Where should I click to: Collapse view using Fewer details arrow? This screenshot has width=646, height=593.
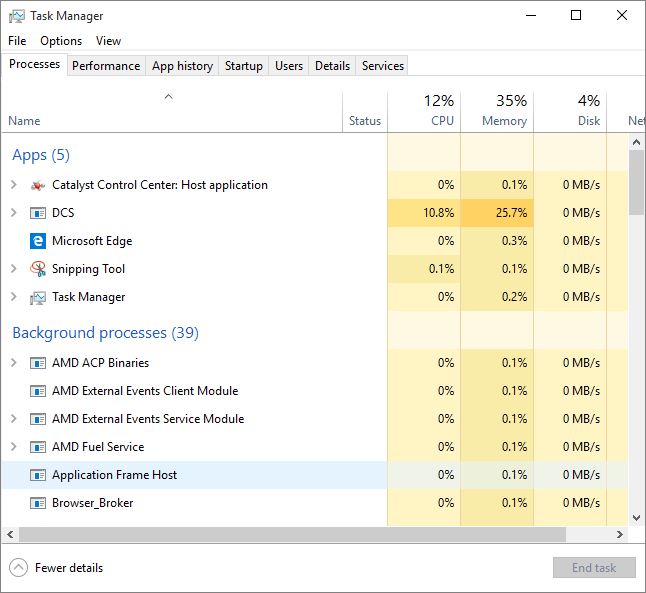19,568
